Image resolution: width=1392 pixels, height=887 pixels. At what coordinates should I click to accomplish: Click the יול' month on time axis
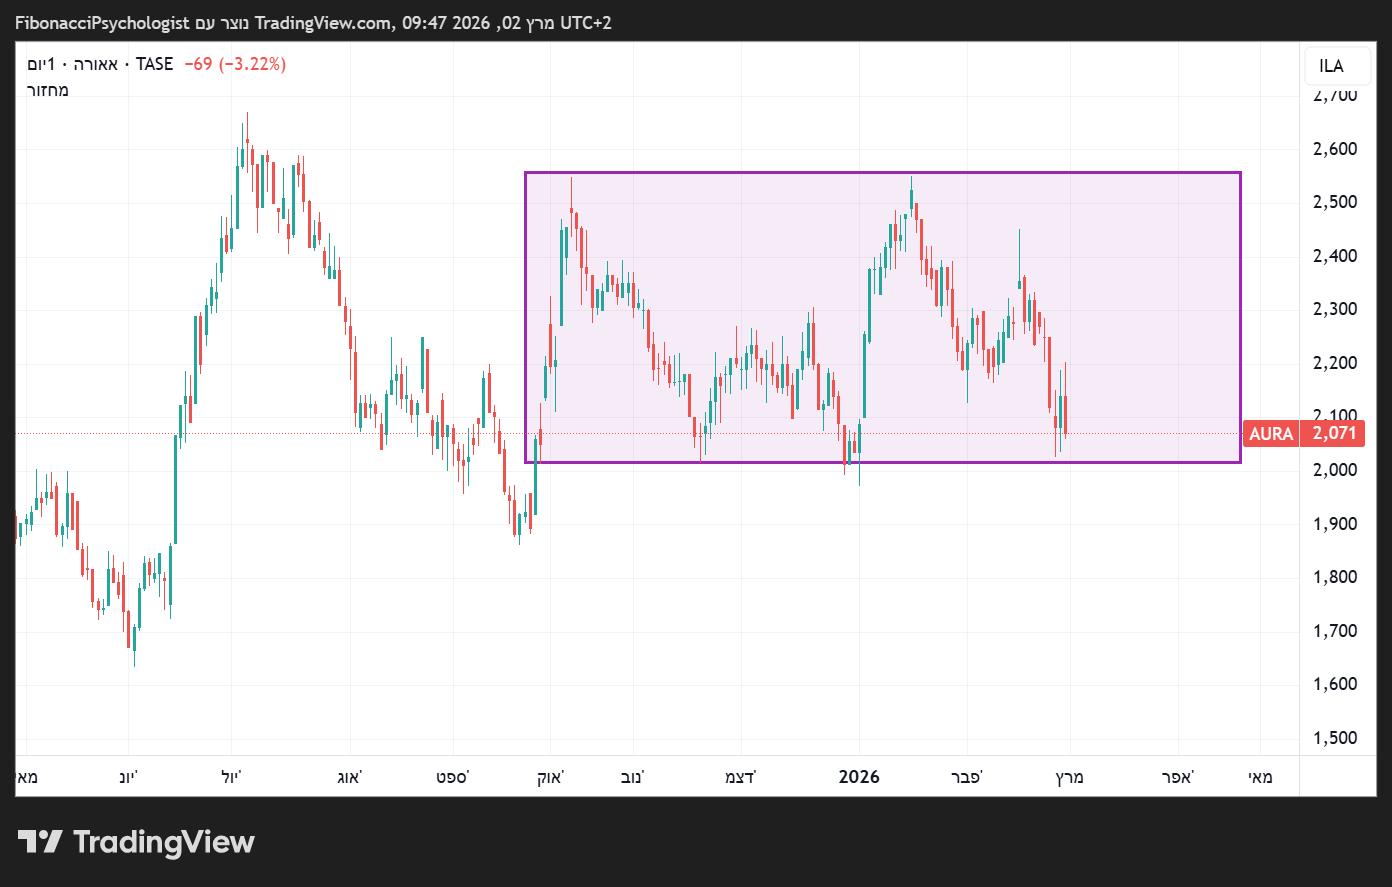[x=231, y=777]
